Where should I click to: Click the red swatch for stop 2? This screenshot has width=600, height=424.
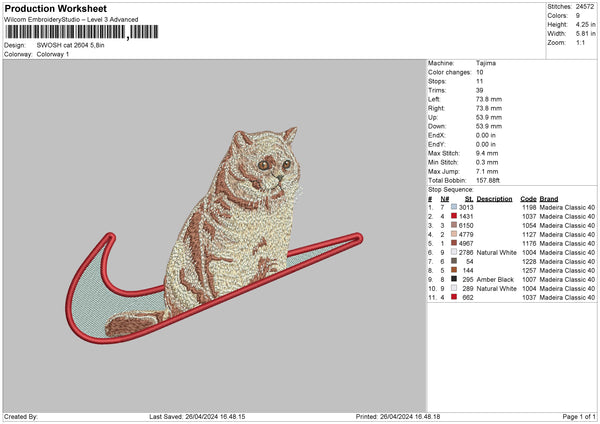(454, 216)
